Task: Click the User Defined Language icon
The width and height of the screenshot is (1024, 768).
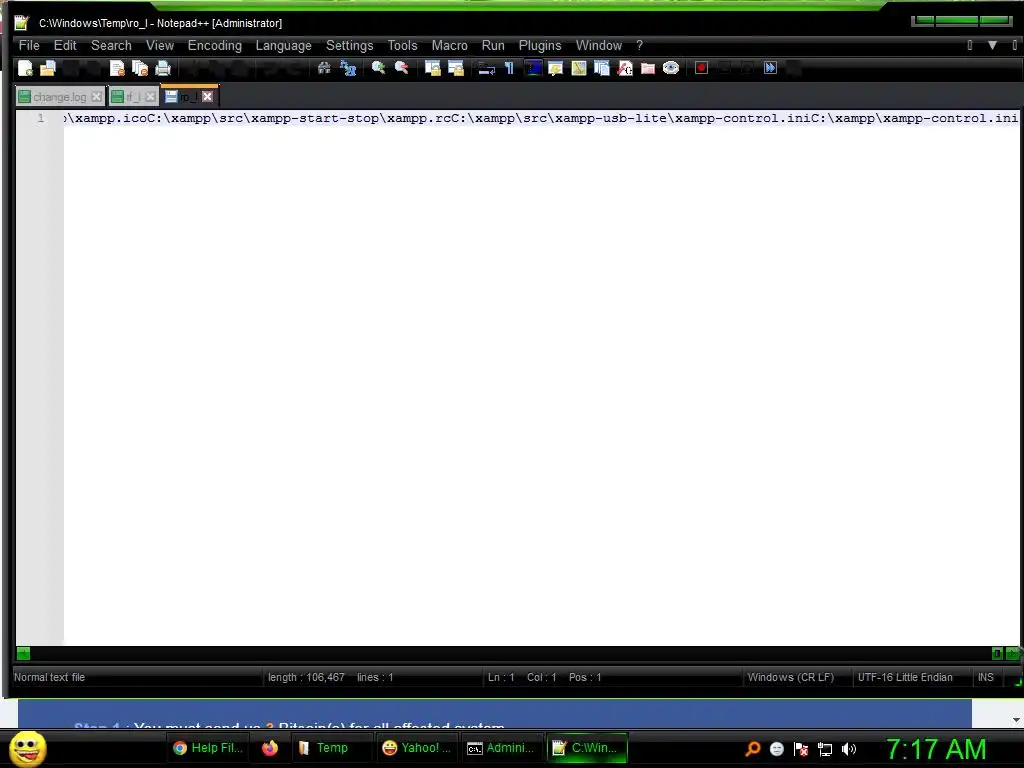Action: [x=556, y=68]
